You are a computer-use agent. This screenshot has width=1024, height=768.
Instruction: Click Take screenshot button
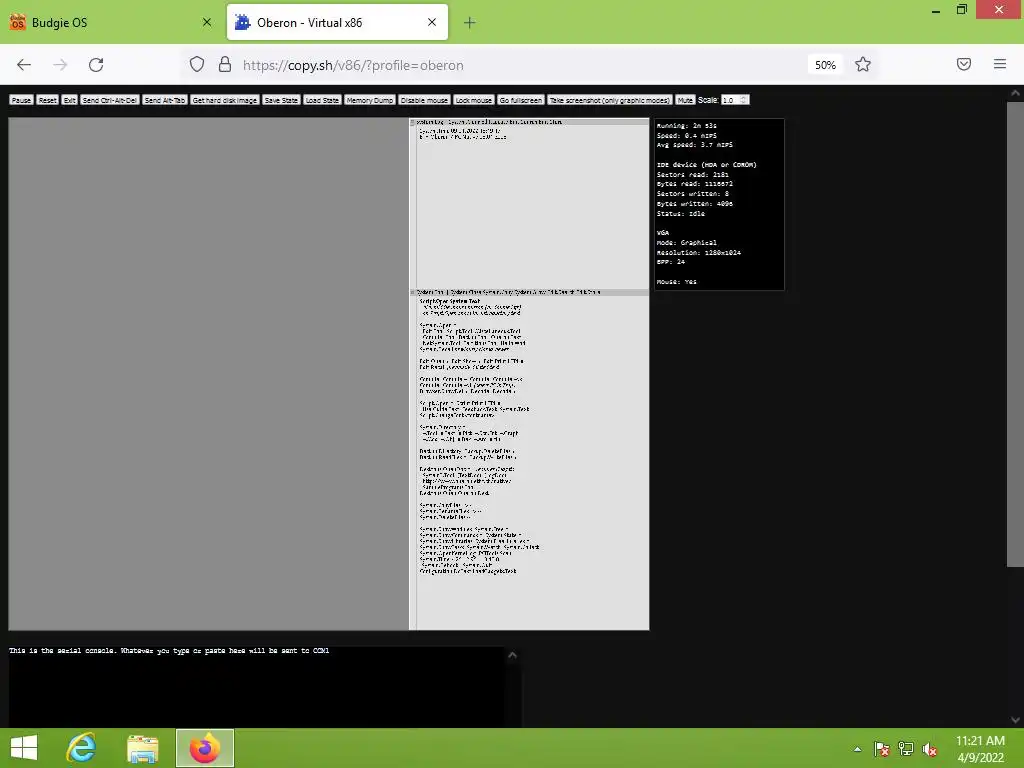[x=610, y=100]
